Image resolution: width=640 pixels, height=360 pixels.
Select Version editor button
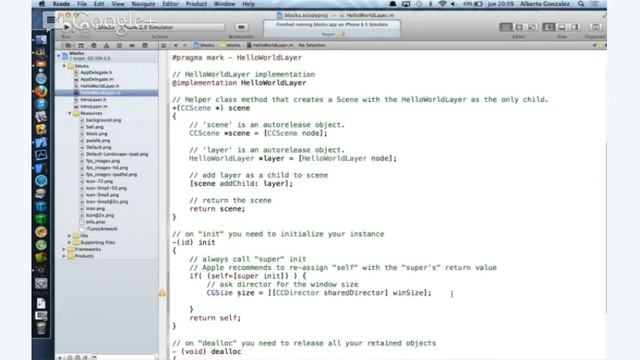tap(532, 27)
